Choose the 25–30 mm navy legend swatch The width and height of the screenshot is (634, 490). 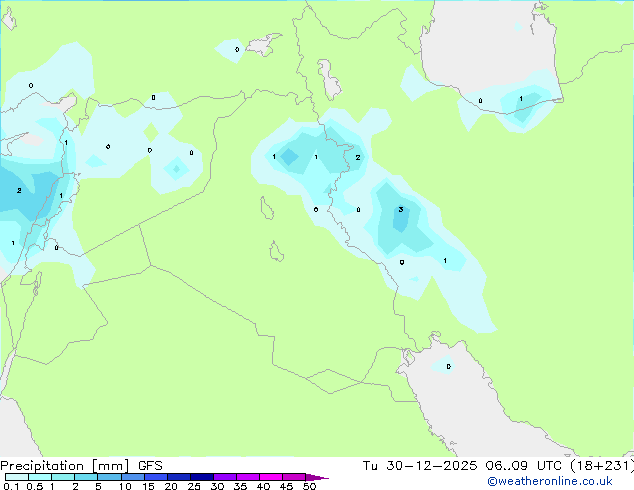click(201, 477)
